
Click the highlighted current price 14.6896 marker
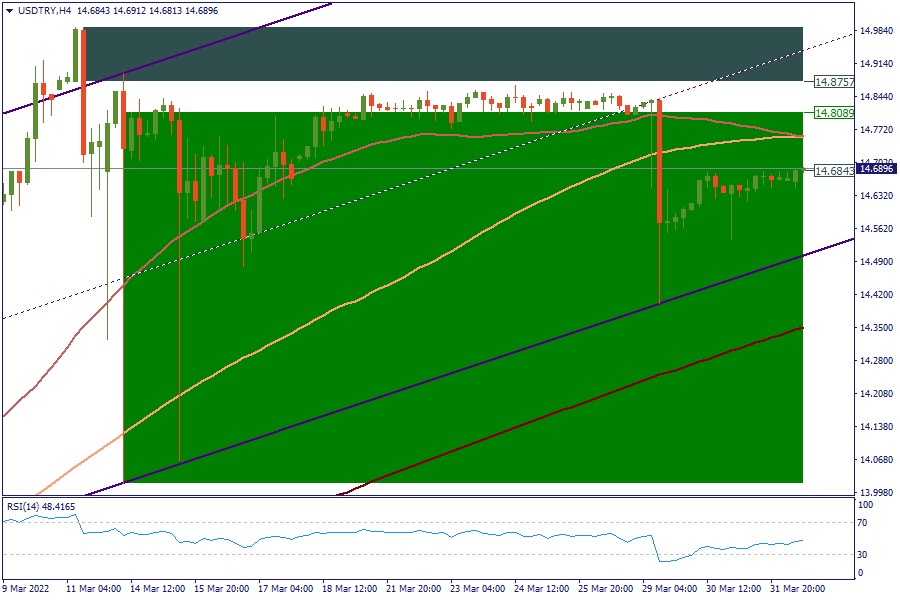click(877, 169)
